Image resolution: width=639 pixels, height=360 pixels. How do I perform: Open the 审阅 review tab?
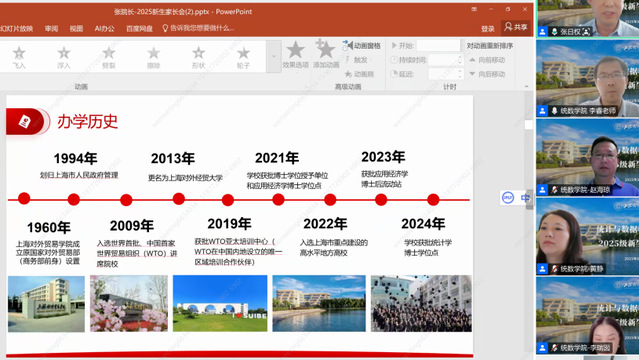(51, 29)
